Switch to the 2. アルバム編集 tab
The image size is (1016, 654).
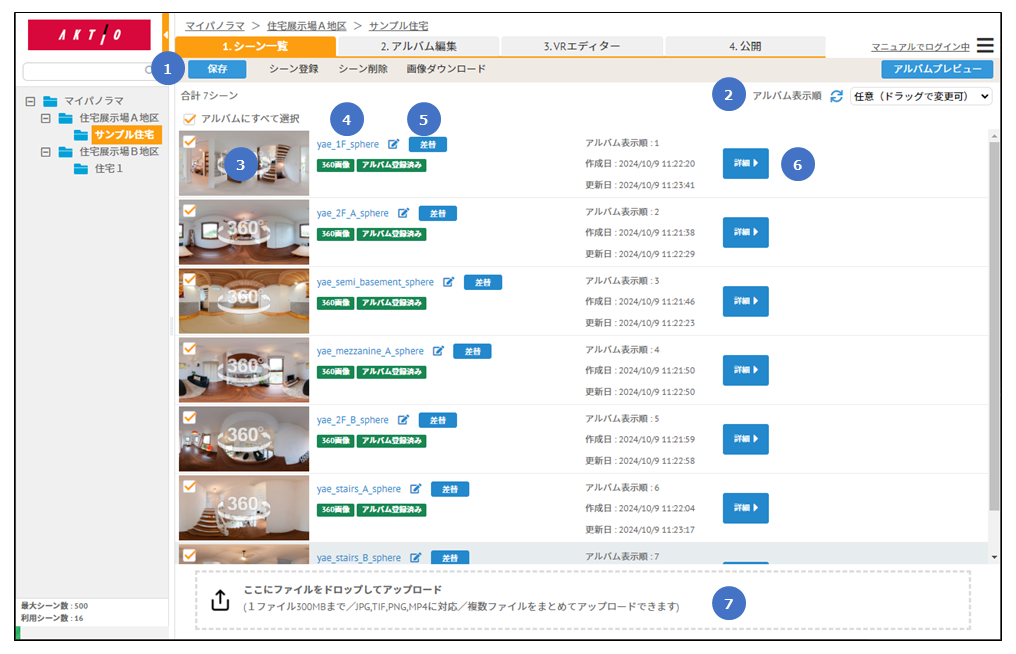point(418,46)
